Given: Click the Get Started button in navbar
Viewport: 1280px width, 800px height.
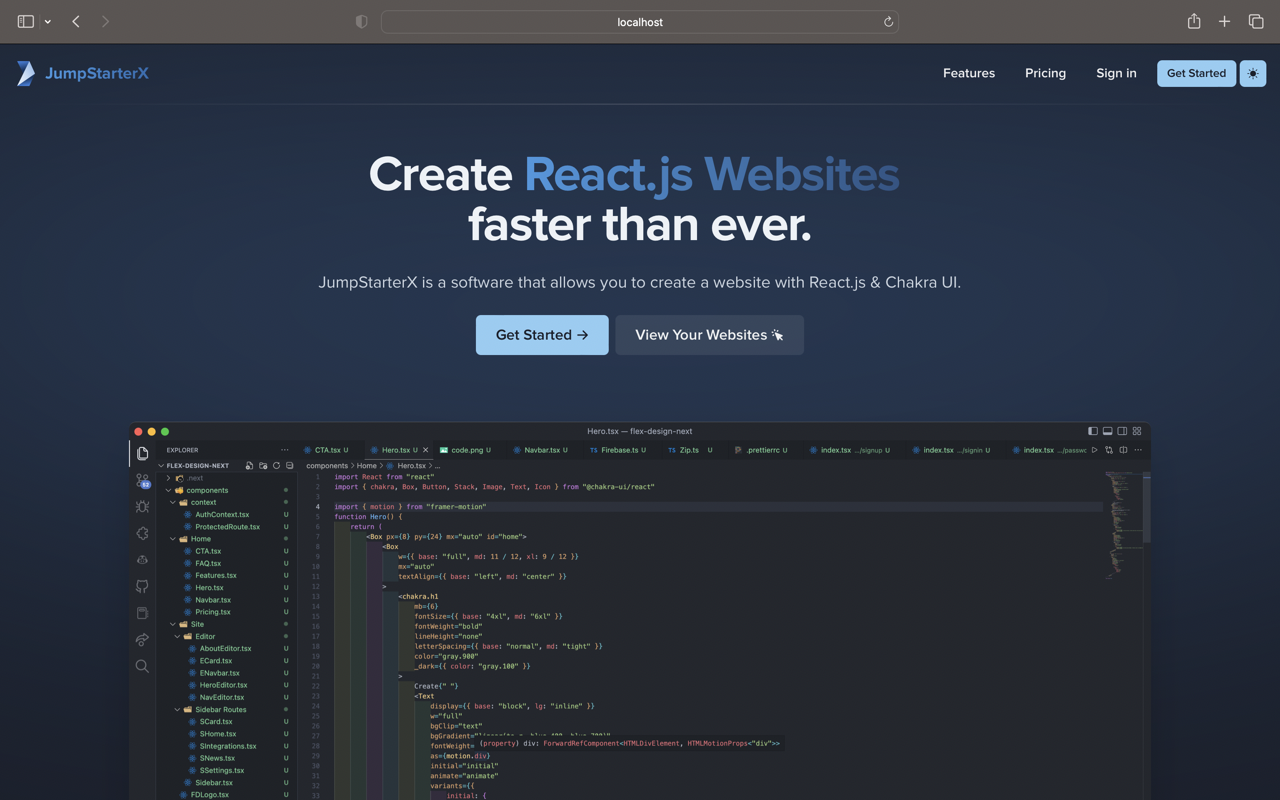Looking at the screenshot, I should (x=1196, y=73).
